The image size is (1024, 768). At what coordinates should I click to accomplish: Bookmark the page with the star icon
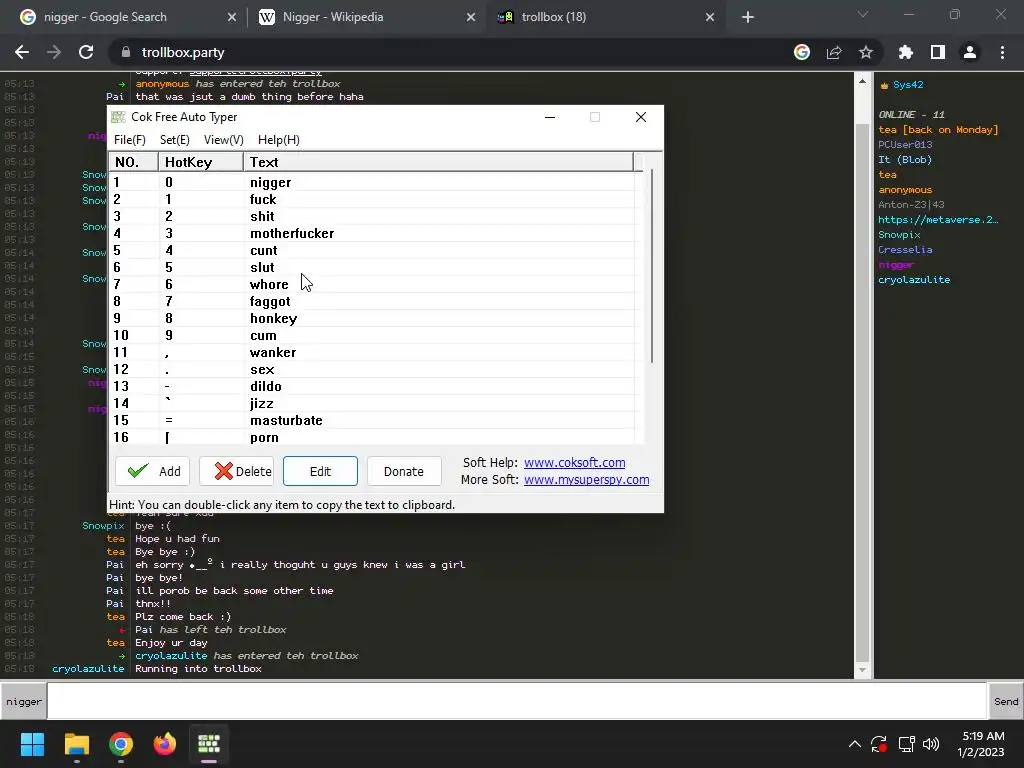coord(866,52)
